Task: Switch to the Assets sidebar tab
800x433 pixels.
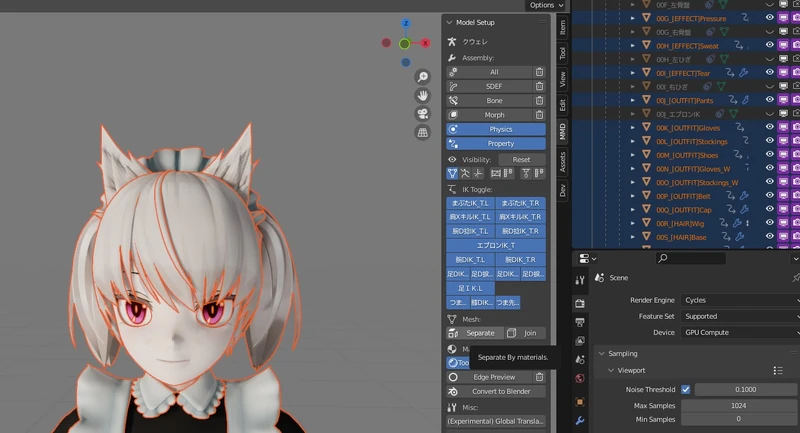Action: pyautogui.click(x=562, y=162)
